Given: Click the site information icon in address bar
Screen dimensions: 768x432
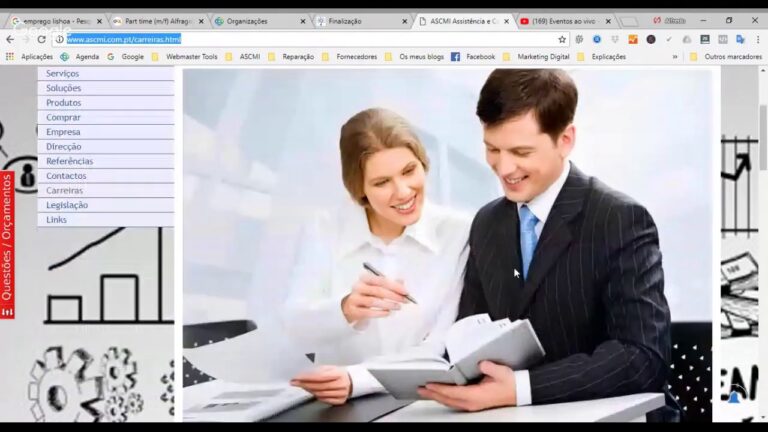Looking at the screenshot, I should pos(59,39).
